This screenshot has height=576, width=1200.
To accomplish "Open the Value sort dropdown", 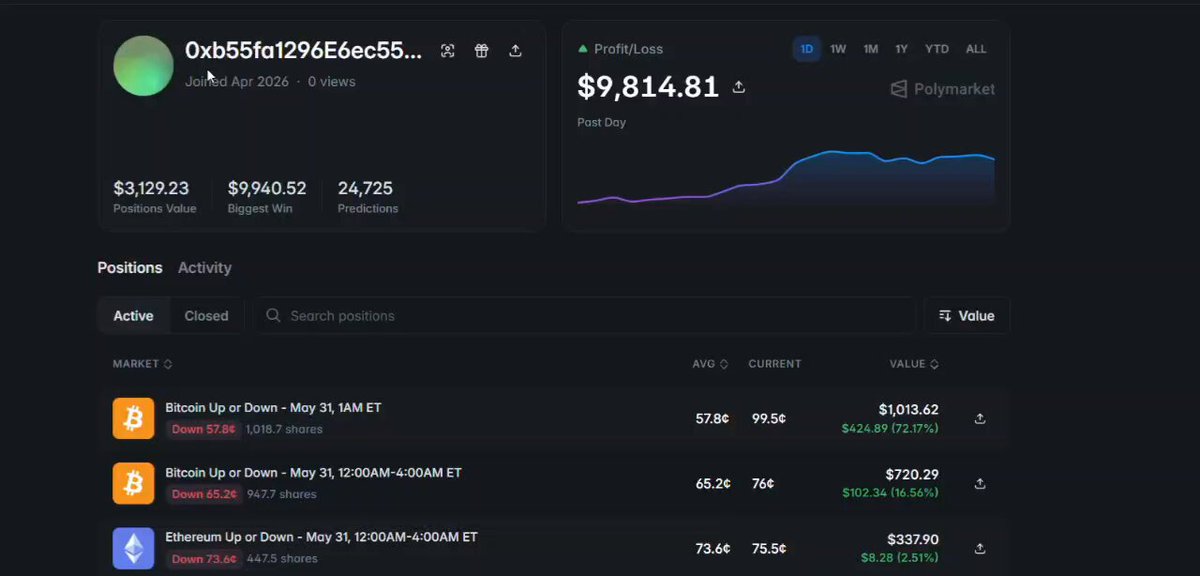I will click(x=966, y=316).
